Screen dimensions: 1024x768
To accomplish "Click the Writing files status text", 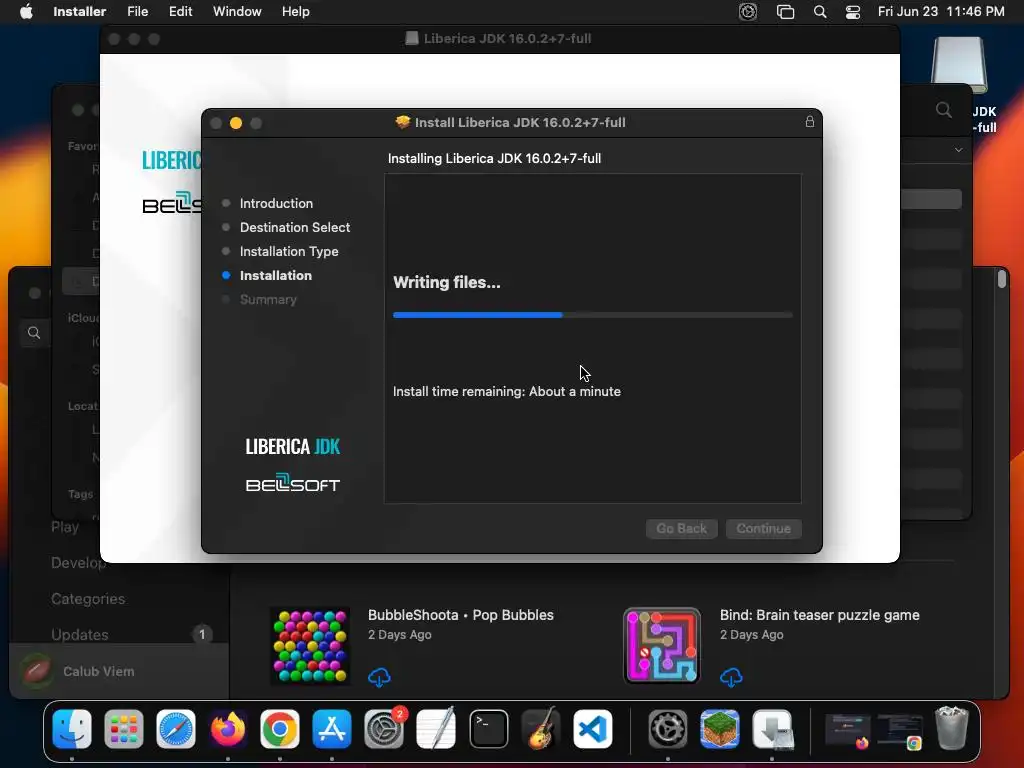I will (x=447, y=282).
